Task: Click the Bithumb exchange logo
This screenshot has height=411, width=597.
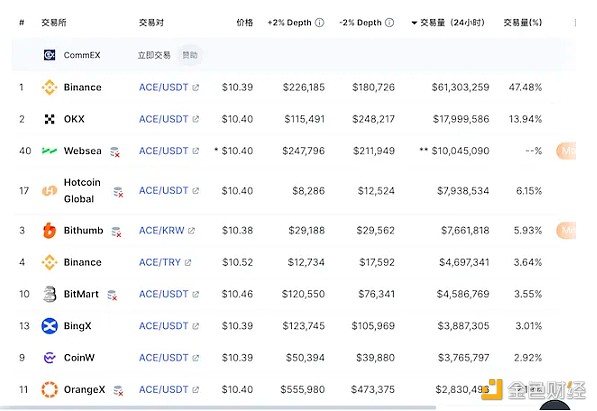Action: coord(49,230)
